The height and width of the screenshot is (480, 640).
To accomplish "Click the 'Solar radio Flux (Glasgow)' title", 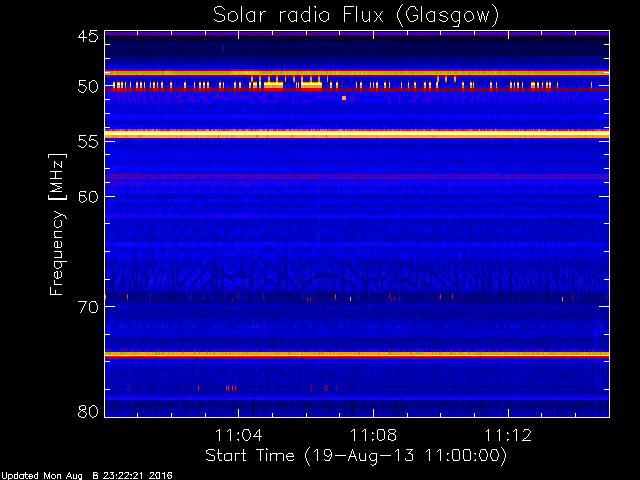I will pyautogui.click(x=356, y=16).
